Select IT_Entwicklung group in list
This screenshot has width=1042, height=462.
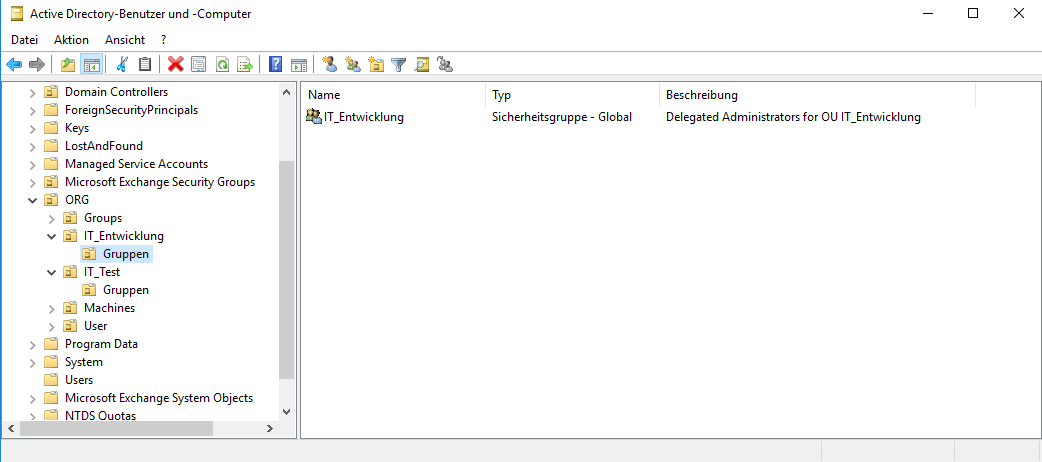click(x=363, y=117)
